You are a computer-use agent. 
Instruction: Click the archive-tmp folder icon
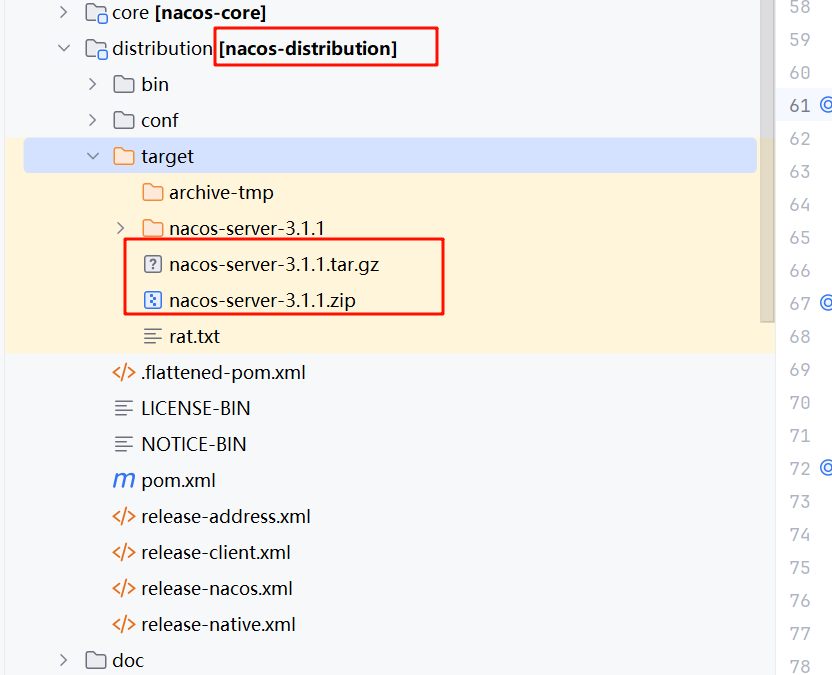click(153, 192)
